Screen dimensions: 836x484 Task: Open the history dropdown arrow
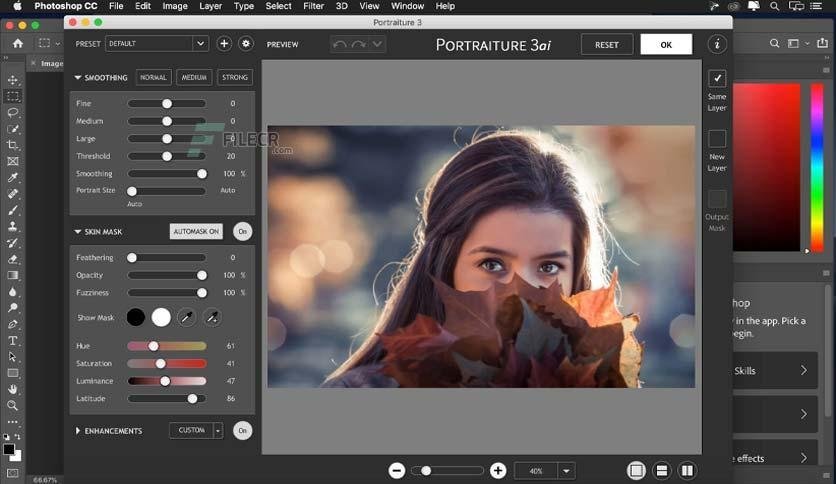[x=377, y=44]
